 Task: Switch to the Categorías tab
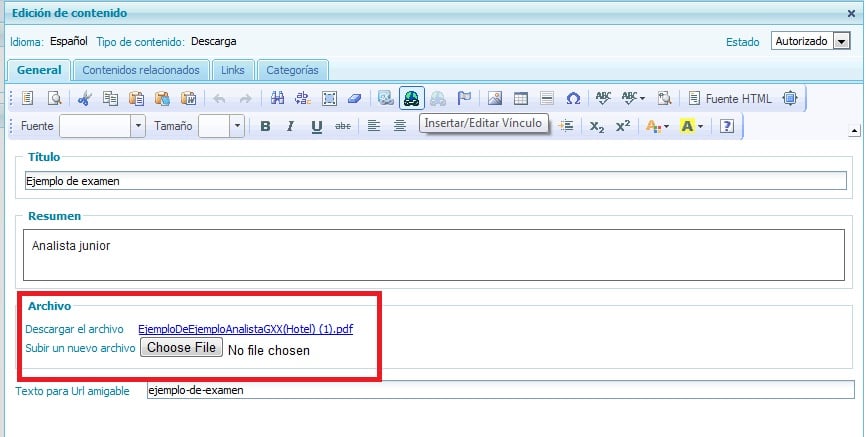(292, 70)
